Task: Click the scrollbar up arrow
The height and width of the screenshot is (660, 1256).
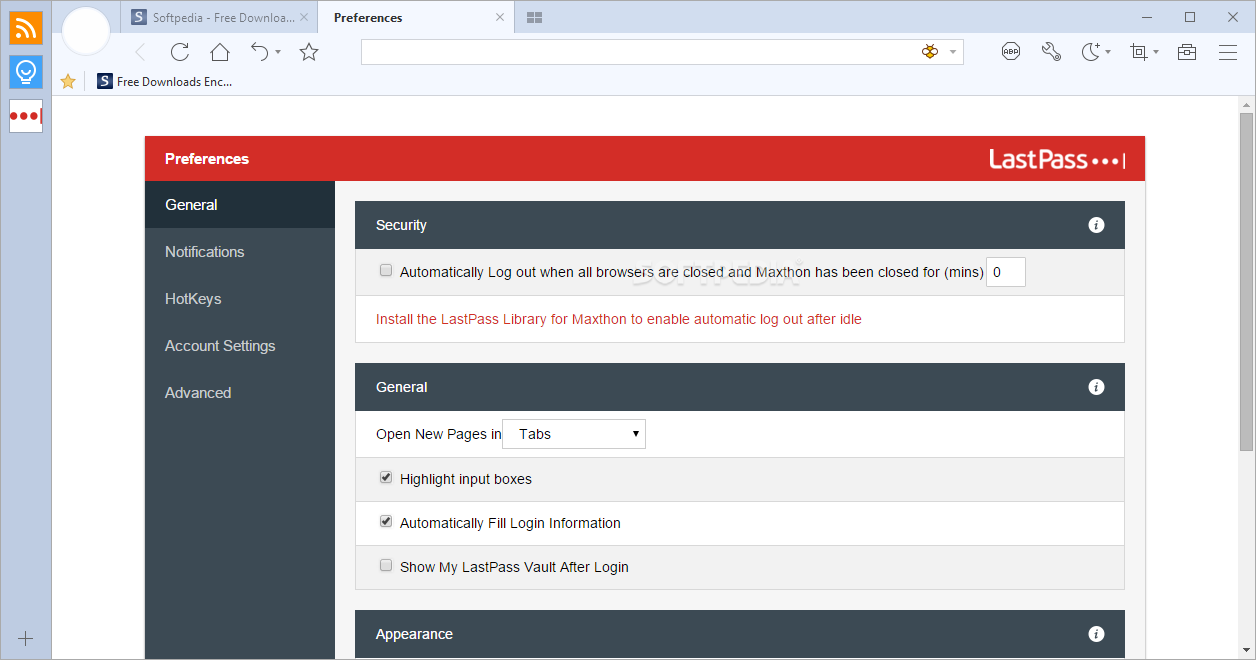Action: click(1246, 104)
